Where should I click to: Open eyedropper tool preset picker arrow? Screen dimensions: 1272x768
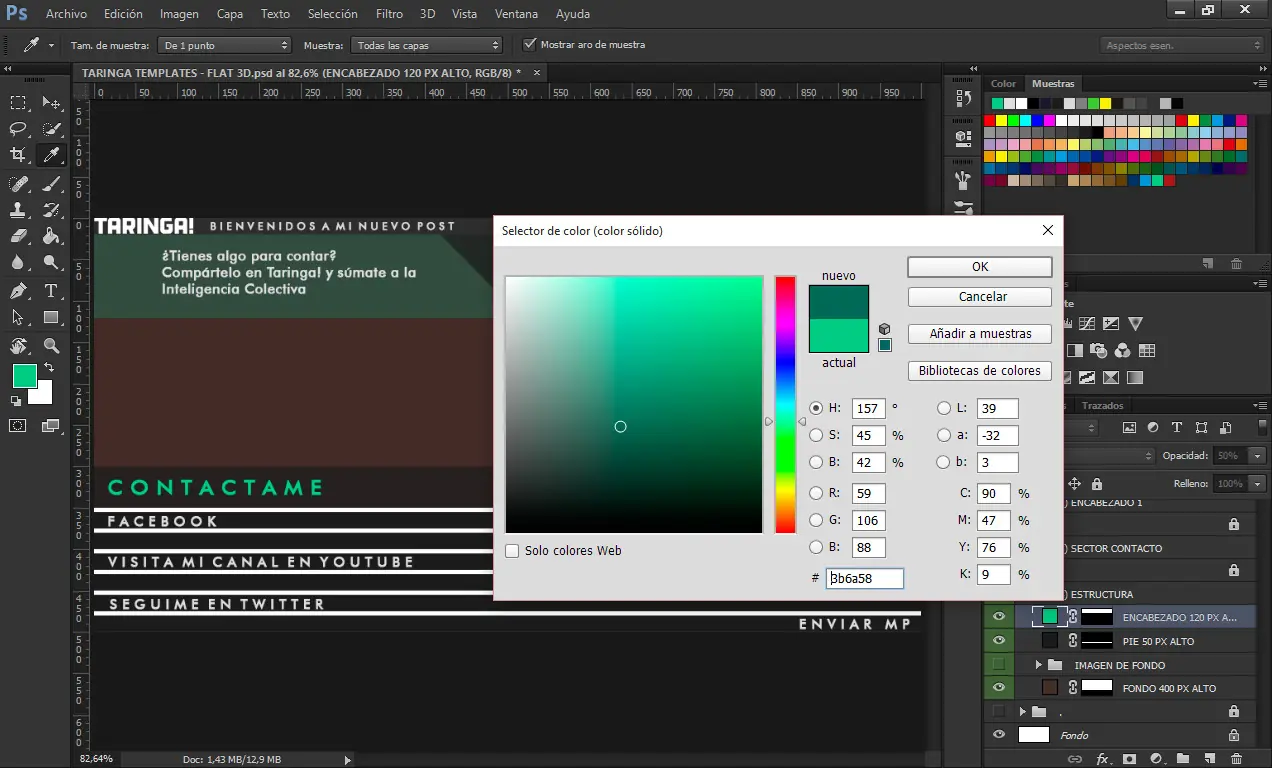click(x=50, y=45)
